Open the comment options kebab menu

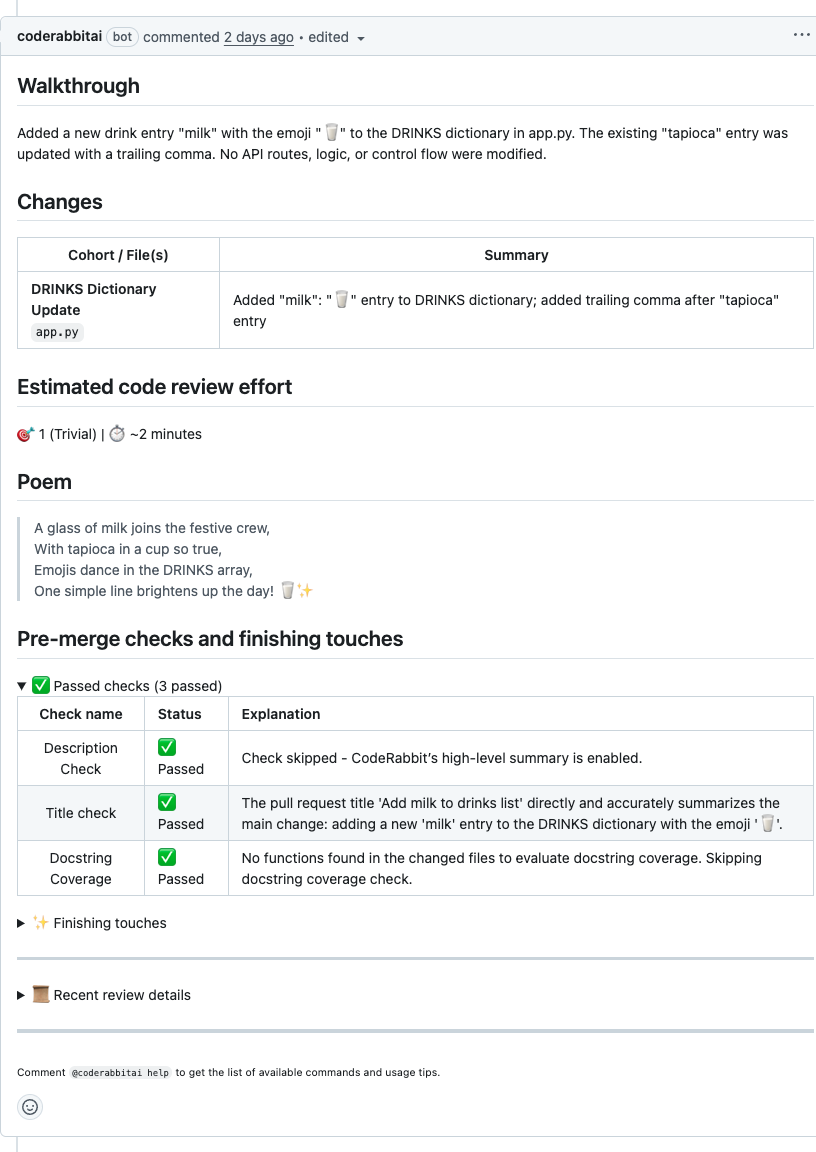point(801,34)
